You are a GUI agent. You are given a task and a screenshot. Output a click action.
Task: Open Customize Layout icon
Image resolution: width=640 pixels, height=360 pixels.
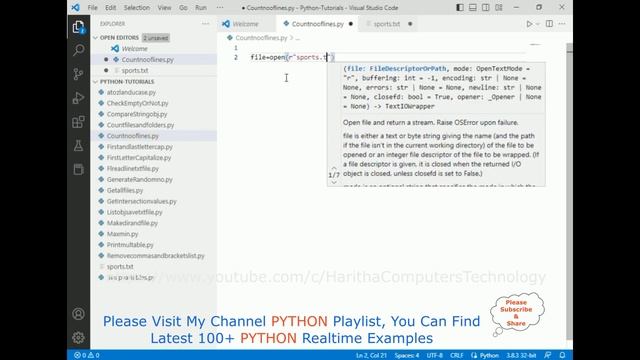point(499,7)
